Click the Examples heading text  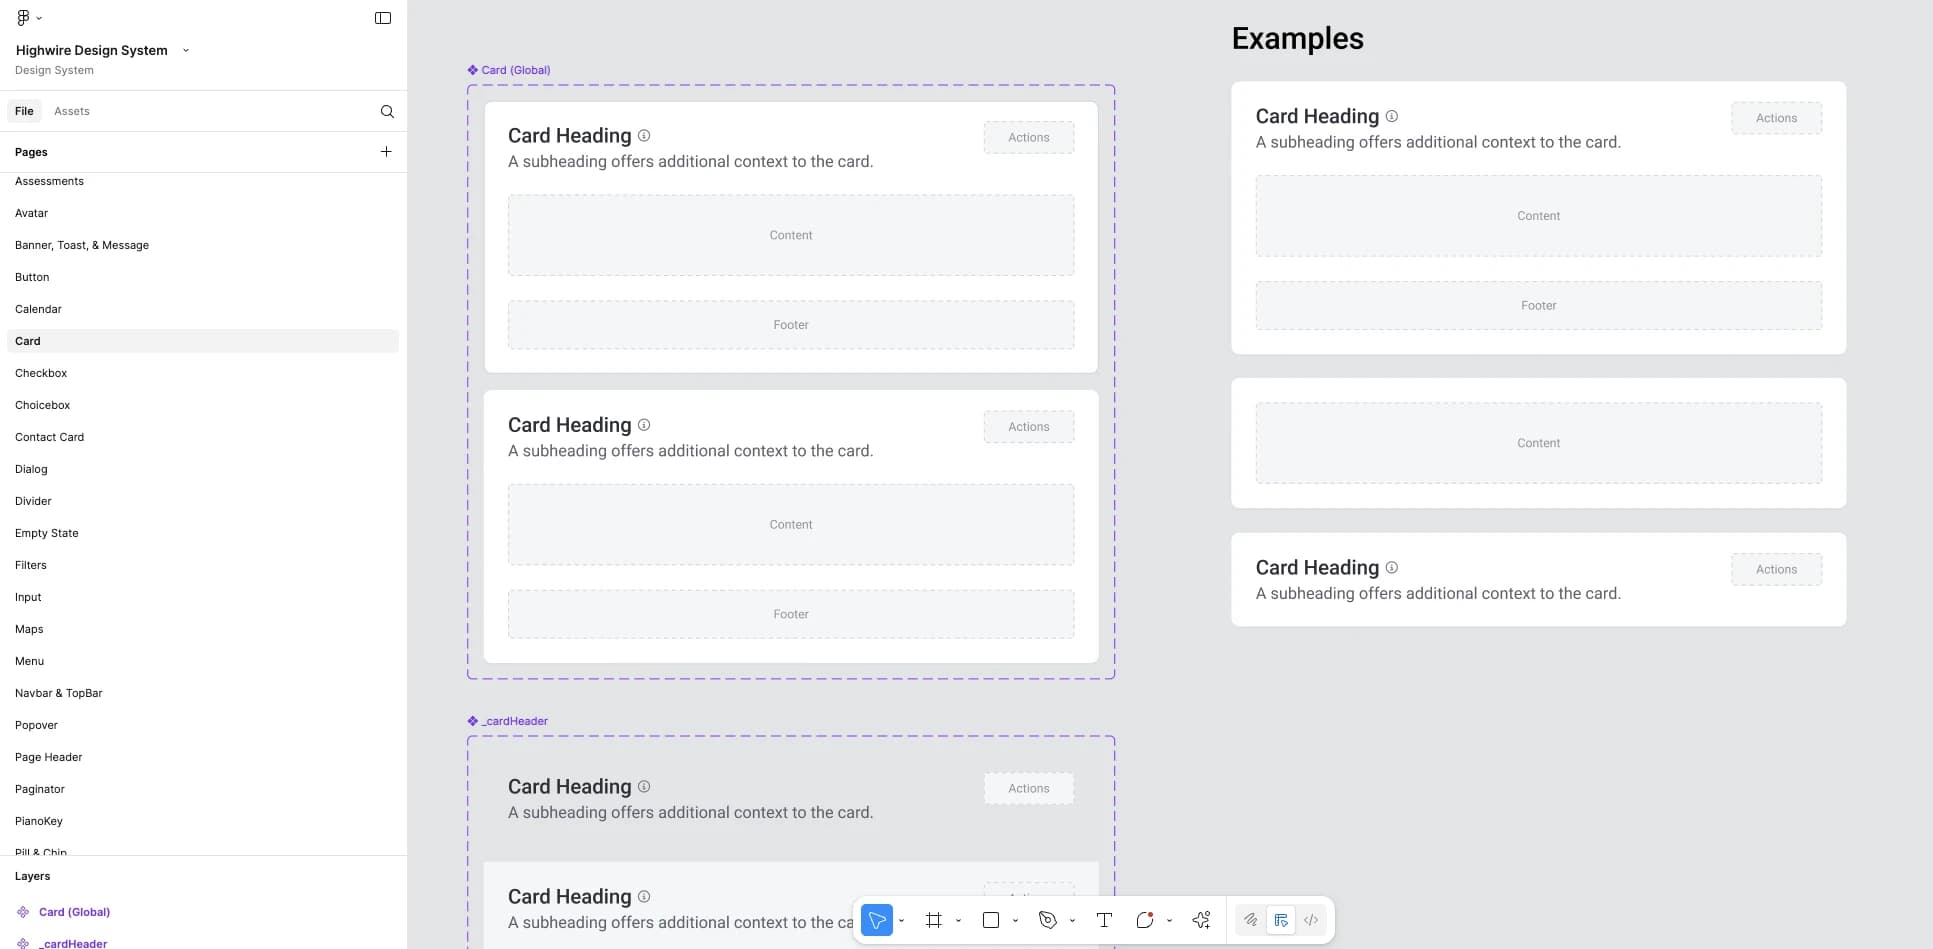coord(1297,38)
